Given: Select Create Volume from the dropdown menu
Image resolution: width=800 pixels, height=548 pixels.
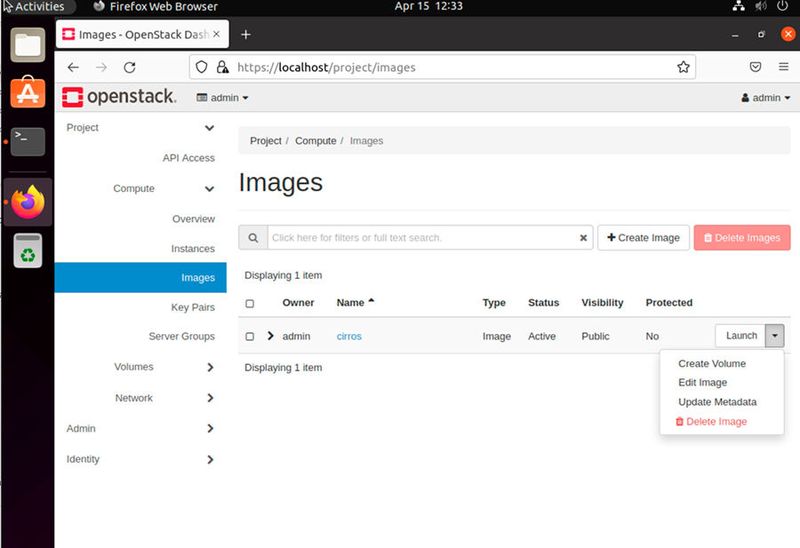Looking at the screenshot, I should point(712,363).
